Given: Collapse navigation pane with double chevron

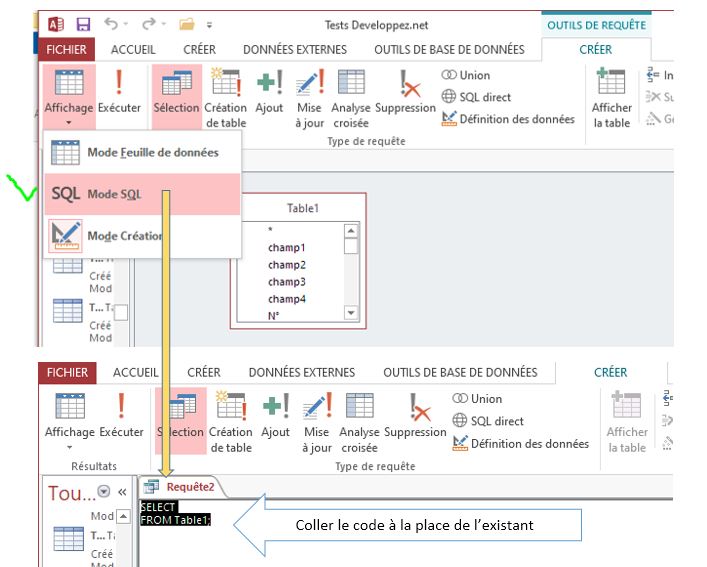Looking at the screenshot, I should tap(122, 492).
